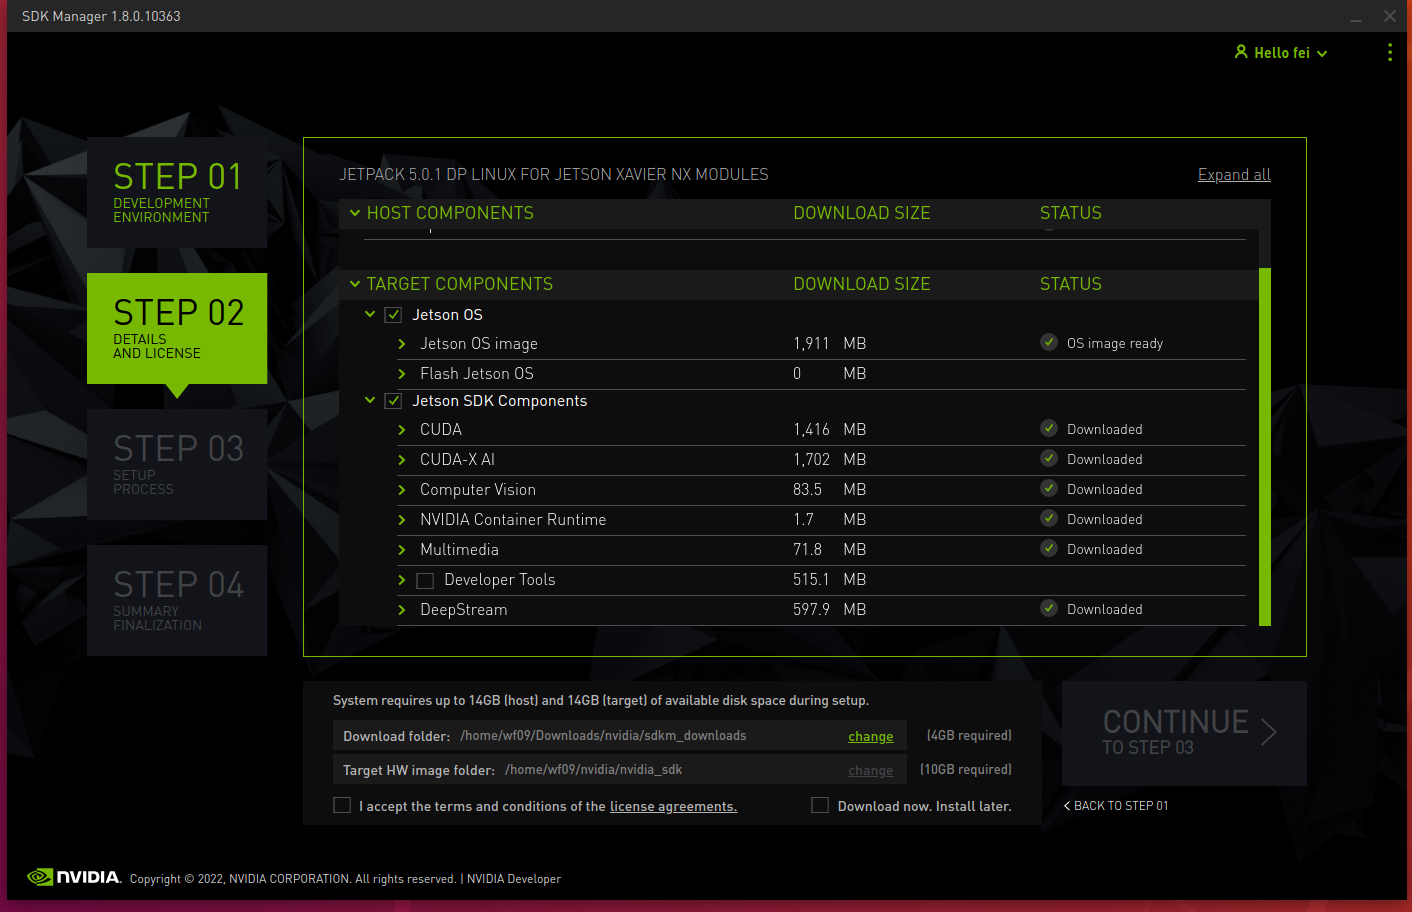The height and width of the screenshot is (912, 1412).
Task: Select the Step 03 Setup Process tab
Action: [x=177, y=464]
